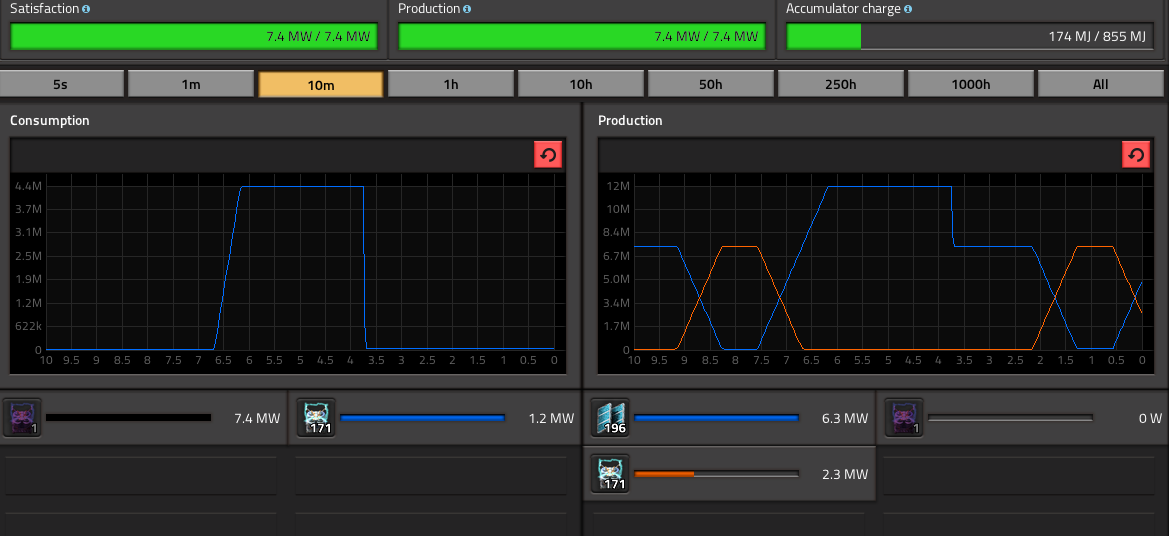Click the info icon beside Accumulator charge
The image size is (1169, 536).
pos(908,10)
